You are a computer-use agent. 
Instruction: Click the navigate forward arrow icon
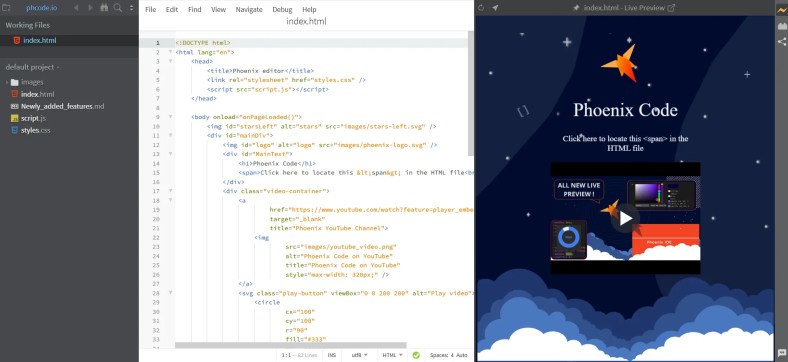[x=90, y=8]
